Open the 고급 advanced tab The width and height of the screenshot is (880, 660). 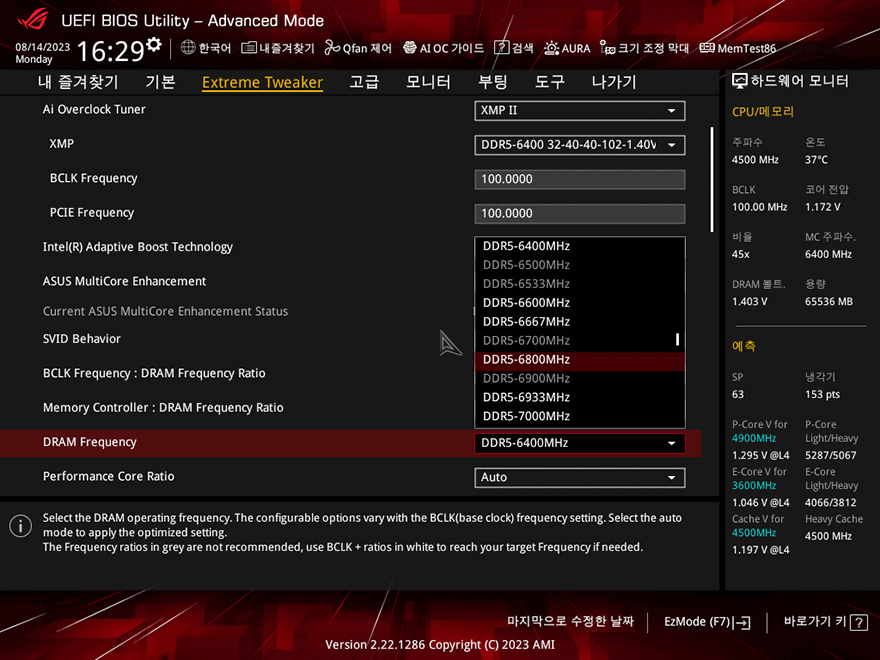tap(364, 82)
